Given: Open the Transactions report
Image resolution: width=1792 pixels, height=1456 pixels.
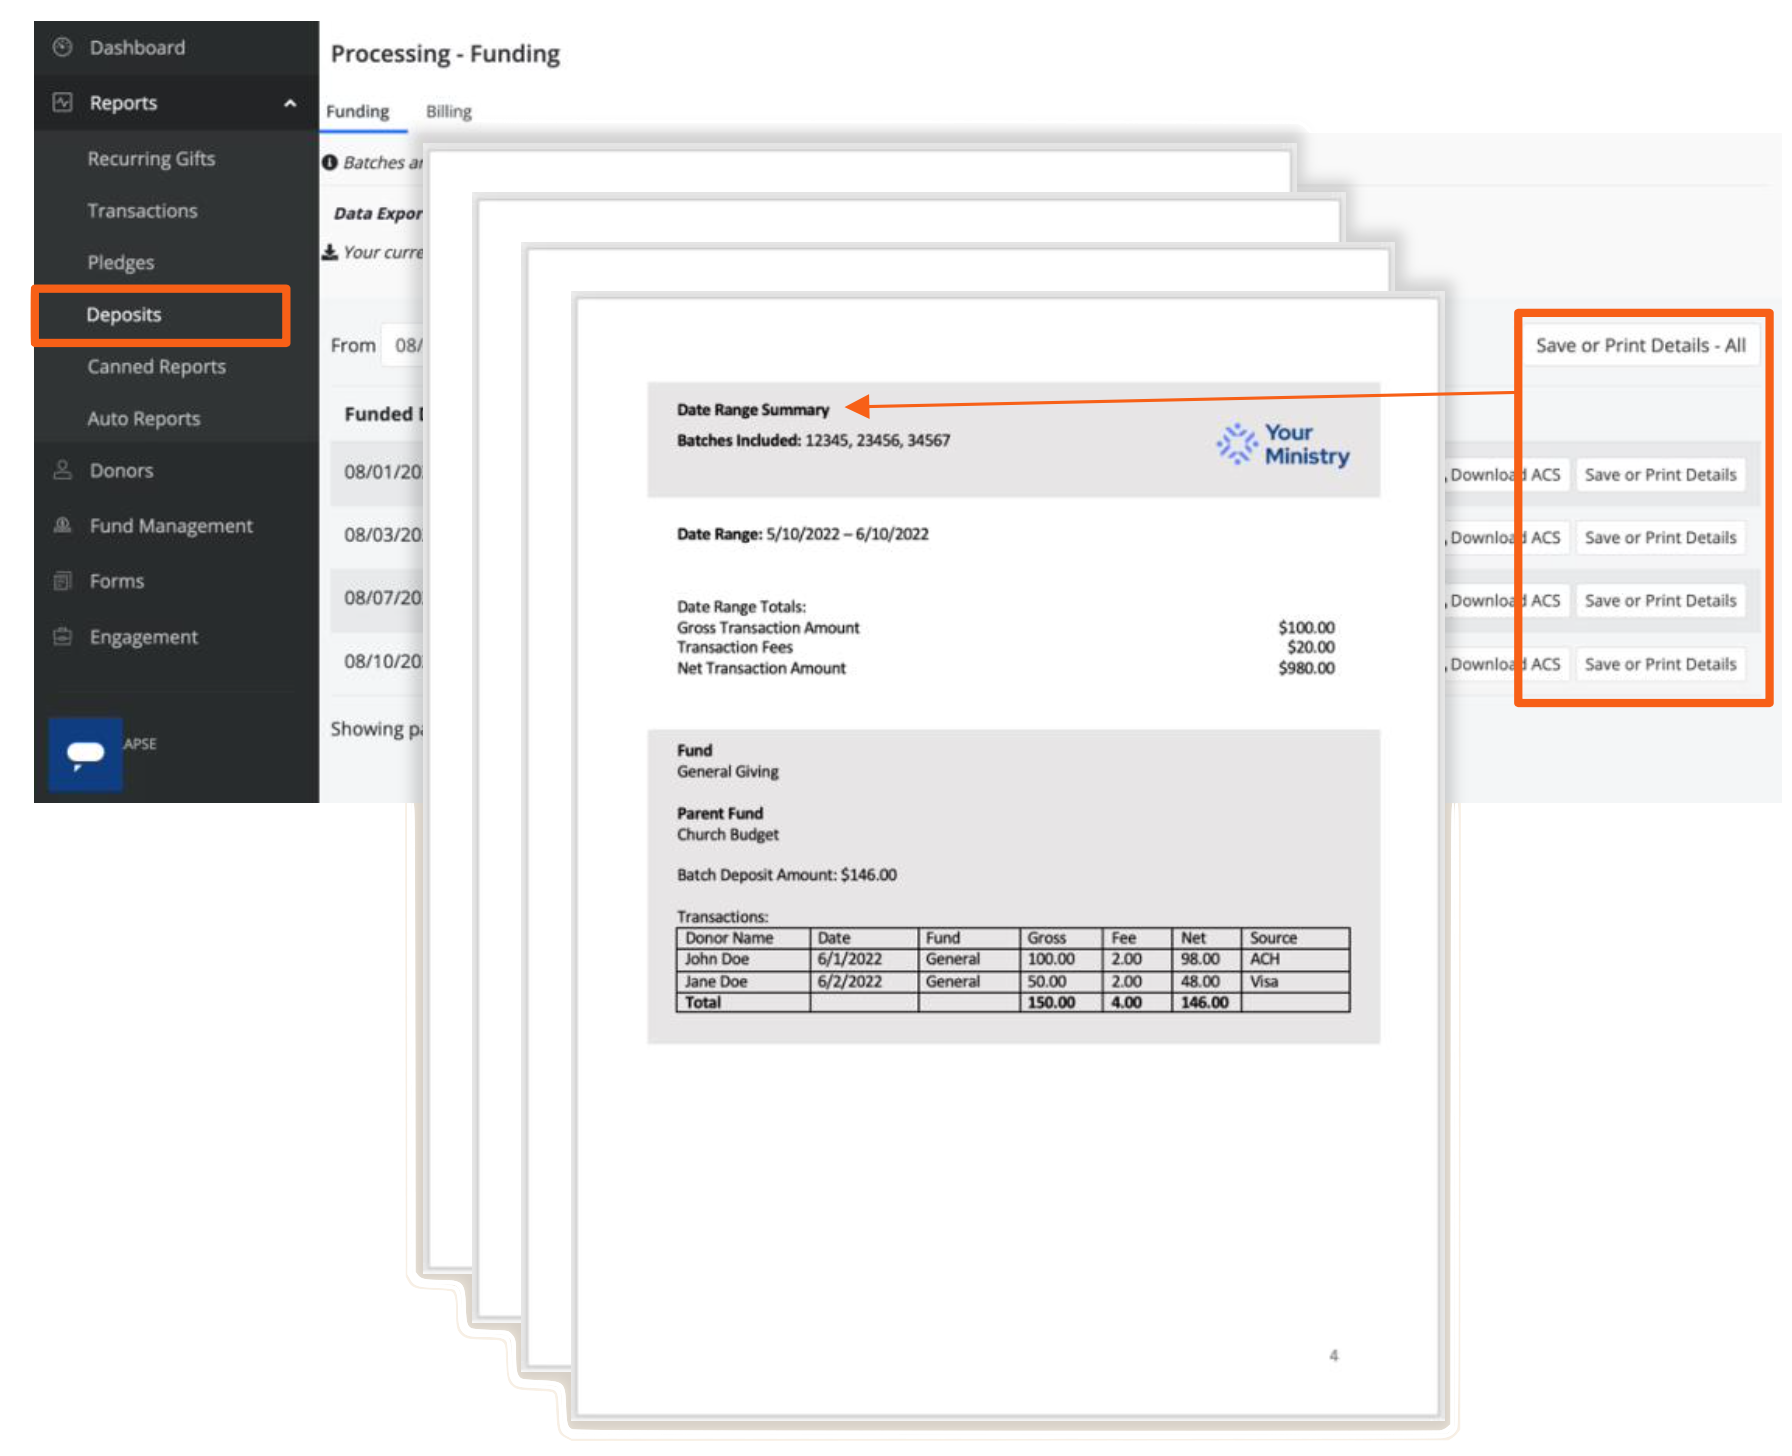Looking at the screenshot, I should click(x=142, y=211).
